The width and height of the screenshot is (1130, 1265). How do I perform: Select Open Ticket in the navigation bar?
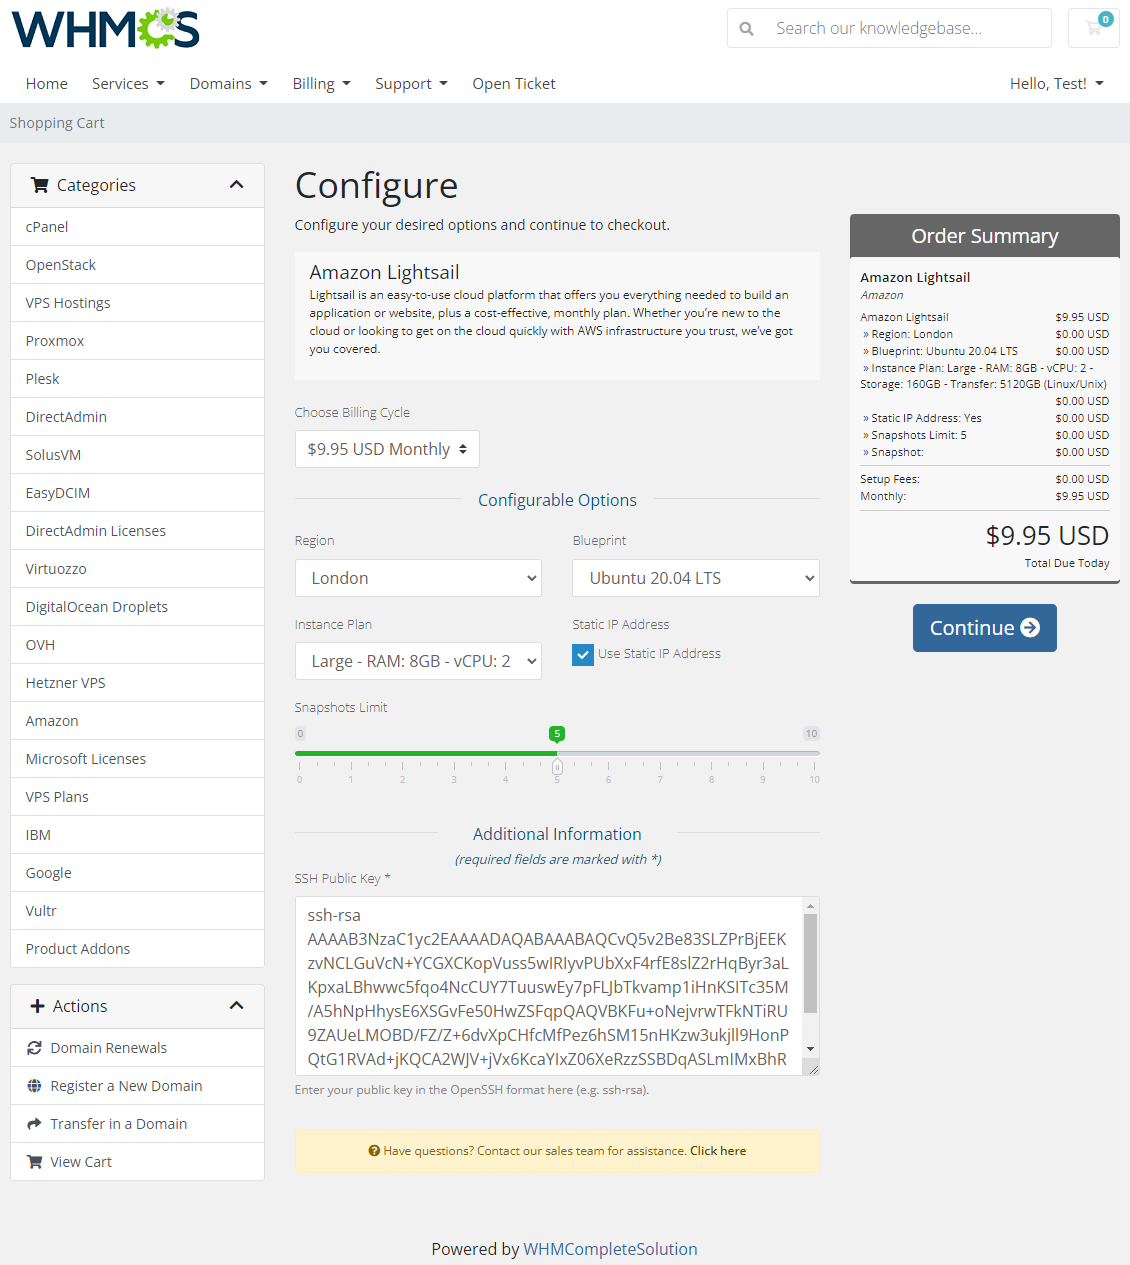point(514,83)
